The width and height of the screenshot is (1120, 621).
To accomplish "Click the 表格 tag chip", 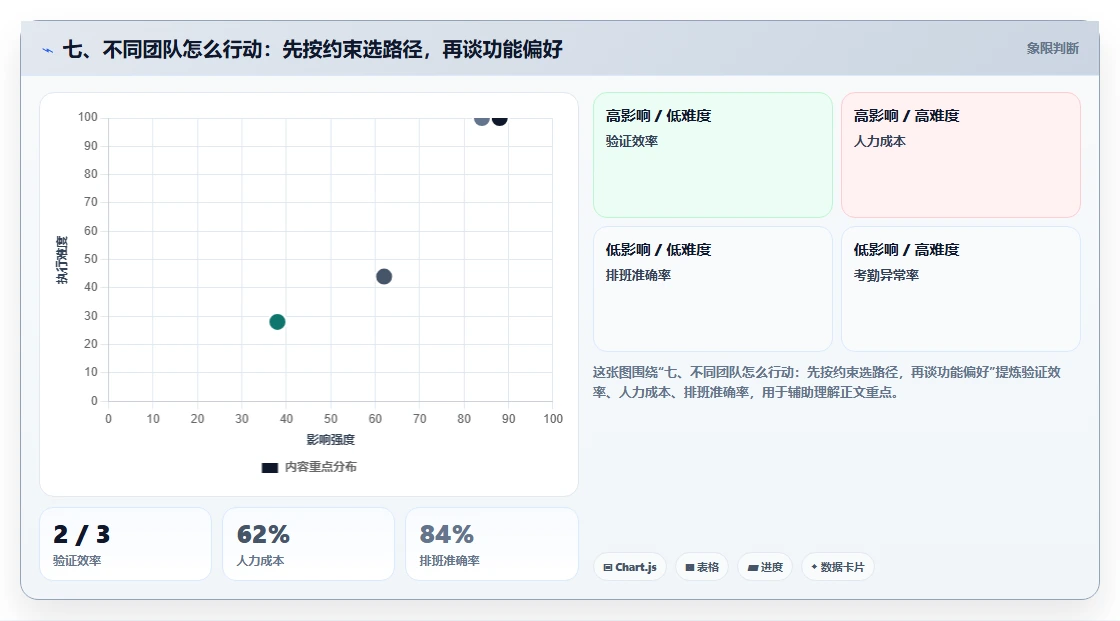I will pos(702,567).
